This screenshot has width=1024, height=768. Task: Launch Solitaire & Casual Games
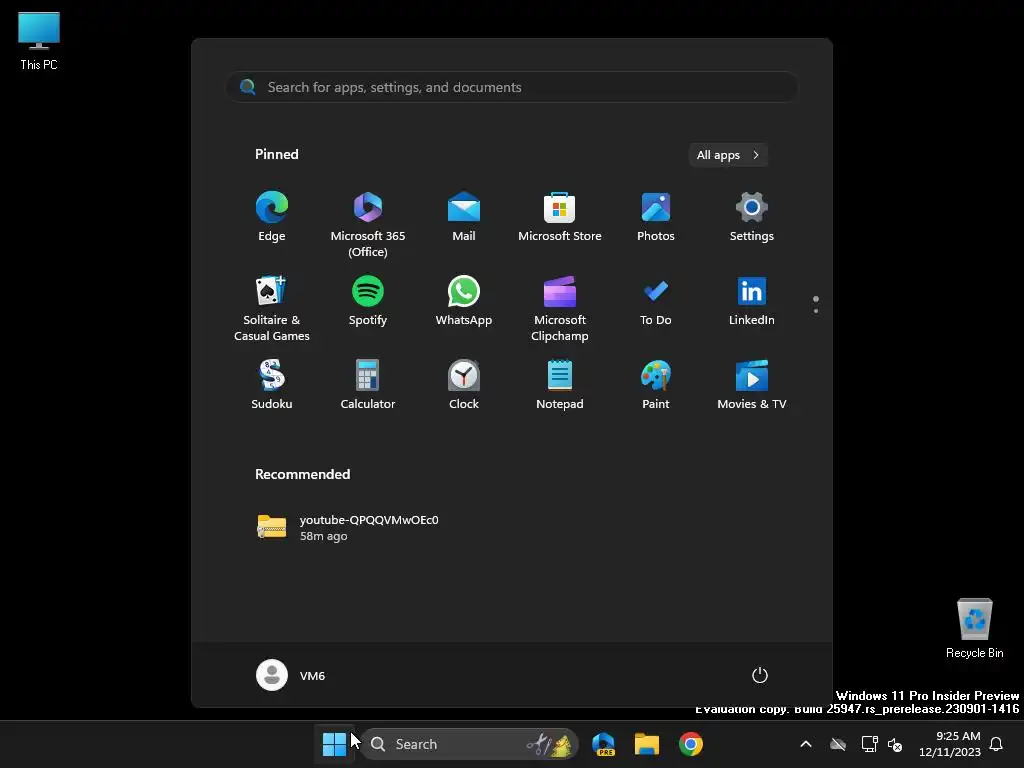pyautogui.click(x=272, y=308)
